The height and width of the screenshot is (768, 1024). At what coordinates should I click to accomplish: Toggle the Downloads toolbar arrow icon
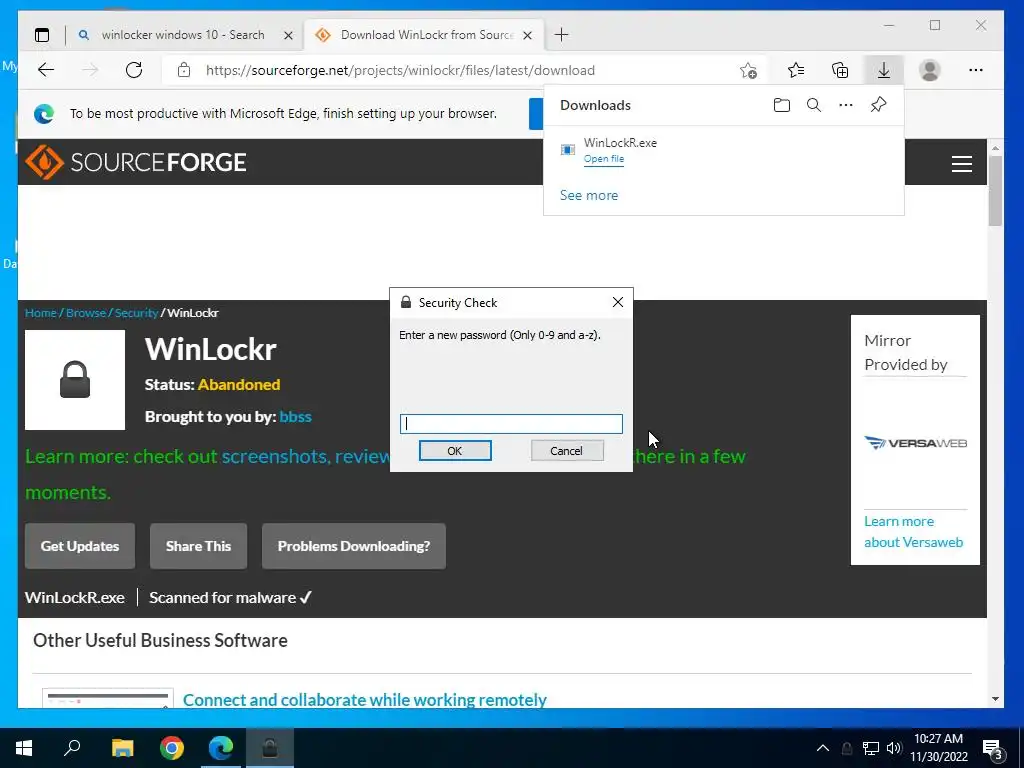click(x=884, y=70)
